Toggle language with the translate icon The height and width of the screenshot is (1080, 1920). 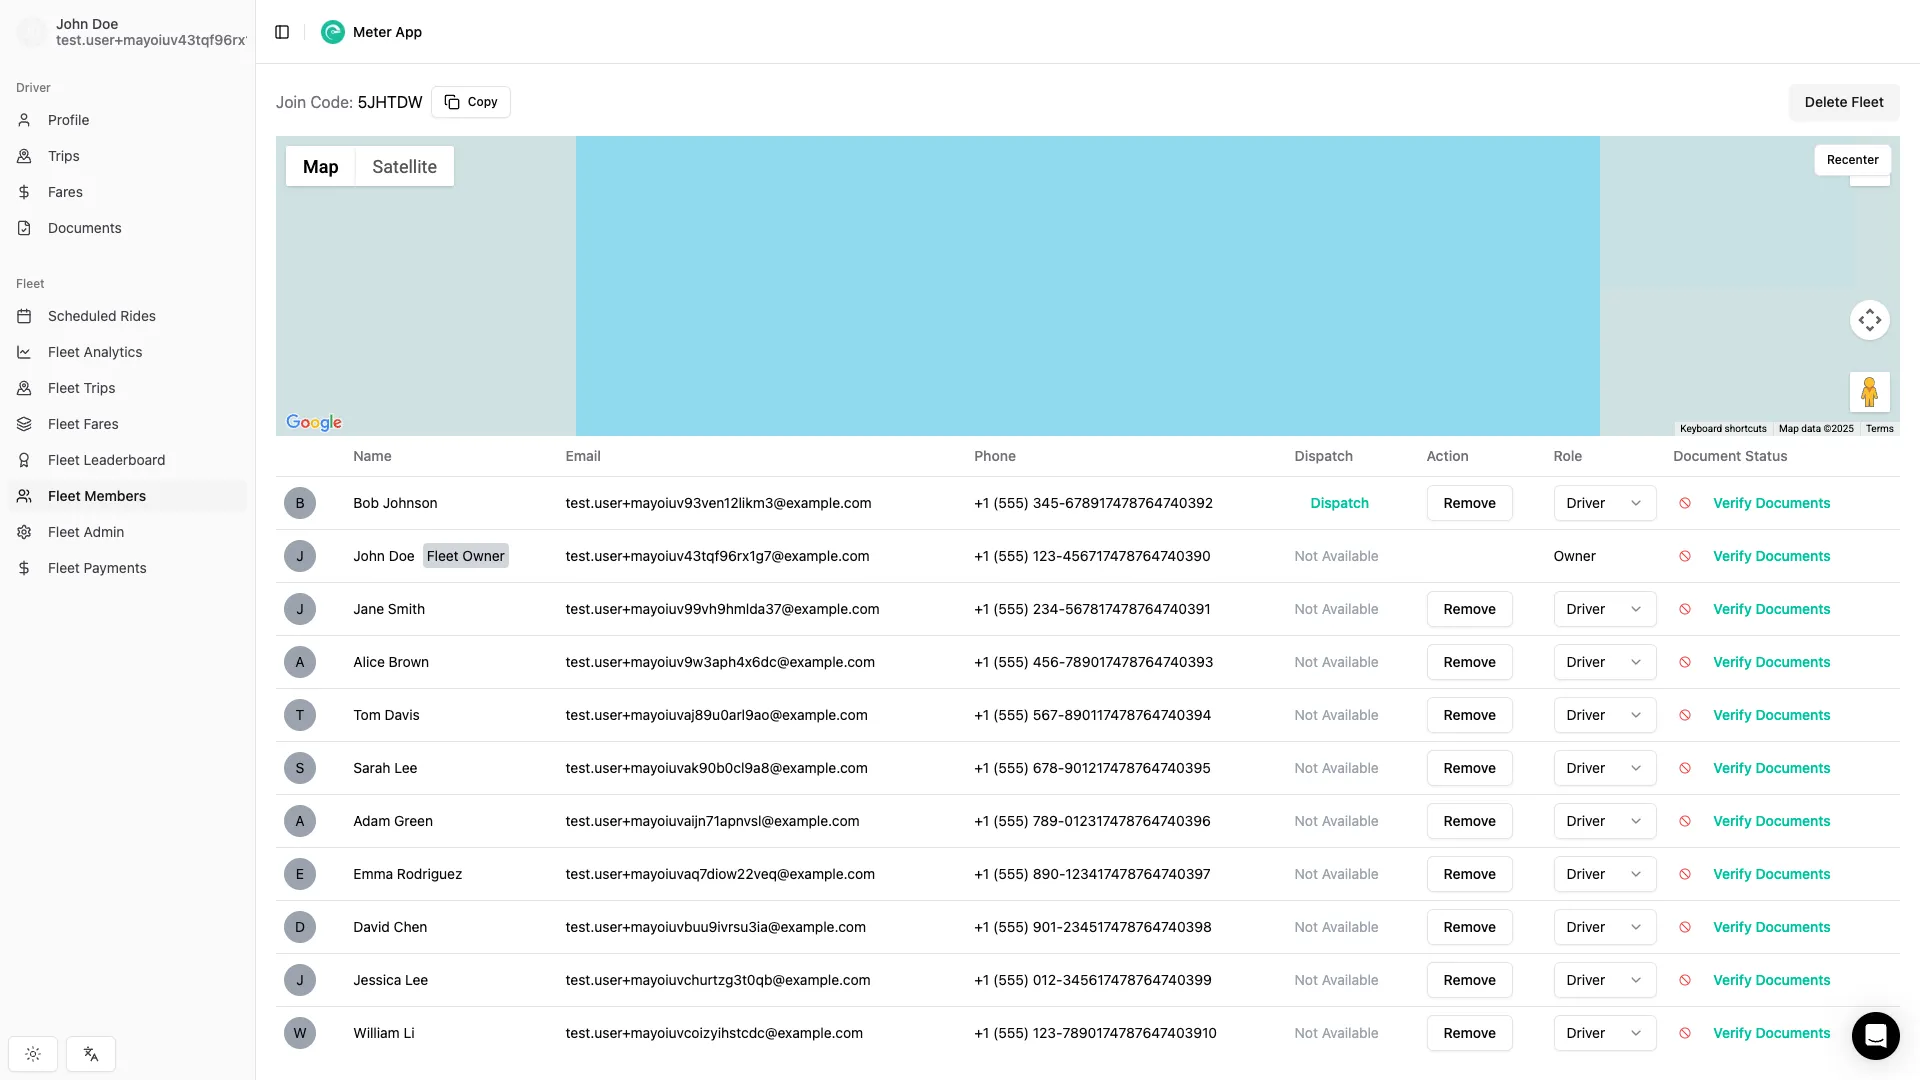(x=91, y=1054)
